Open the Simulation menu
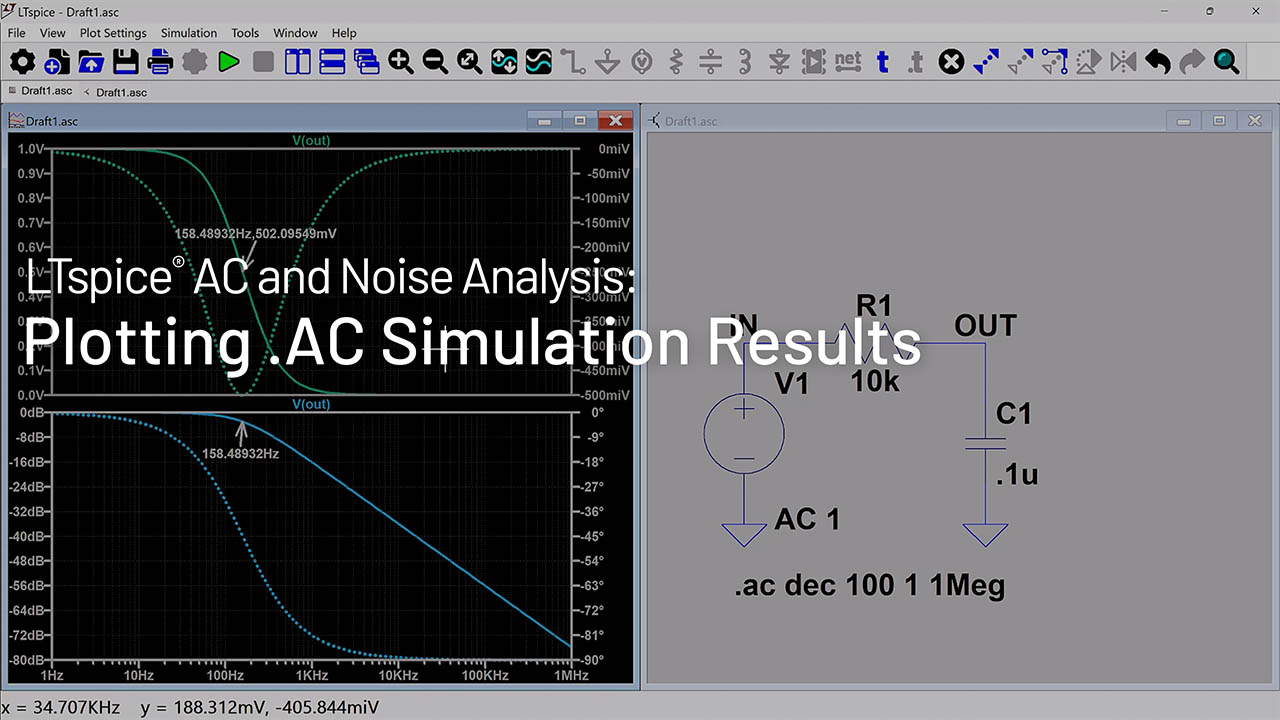 tap(189, 33)
